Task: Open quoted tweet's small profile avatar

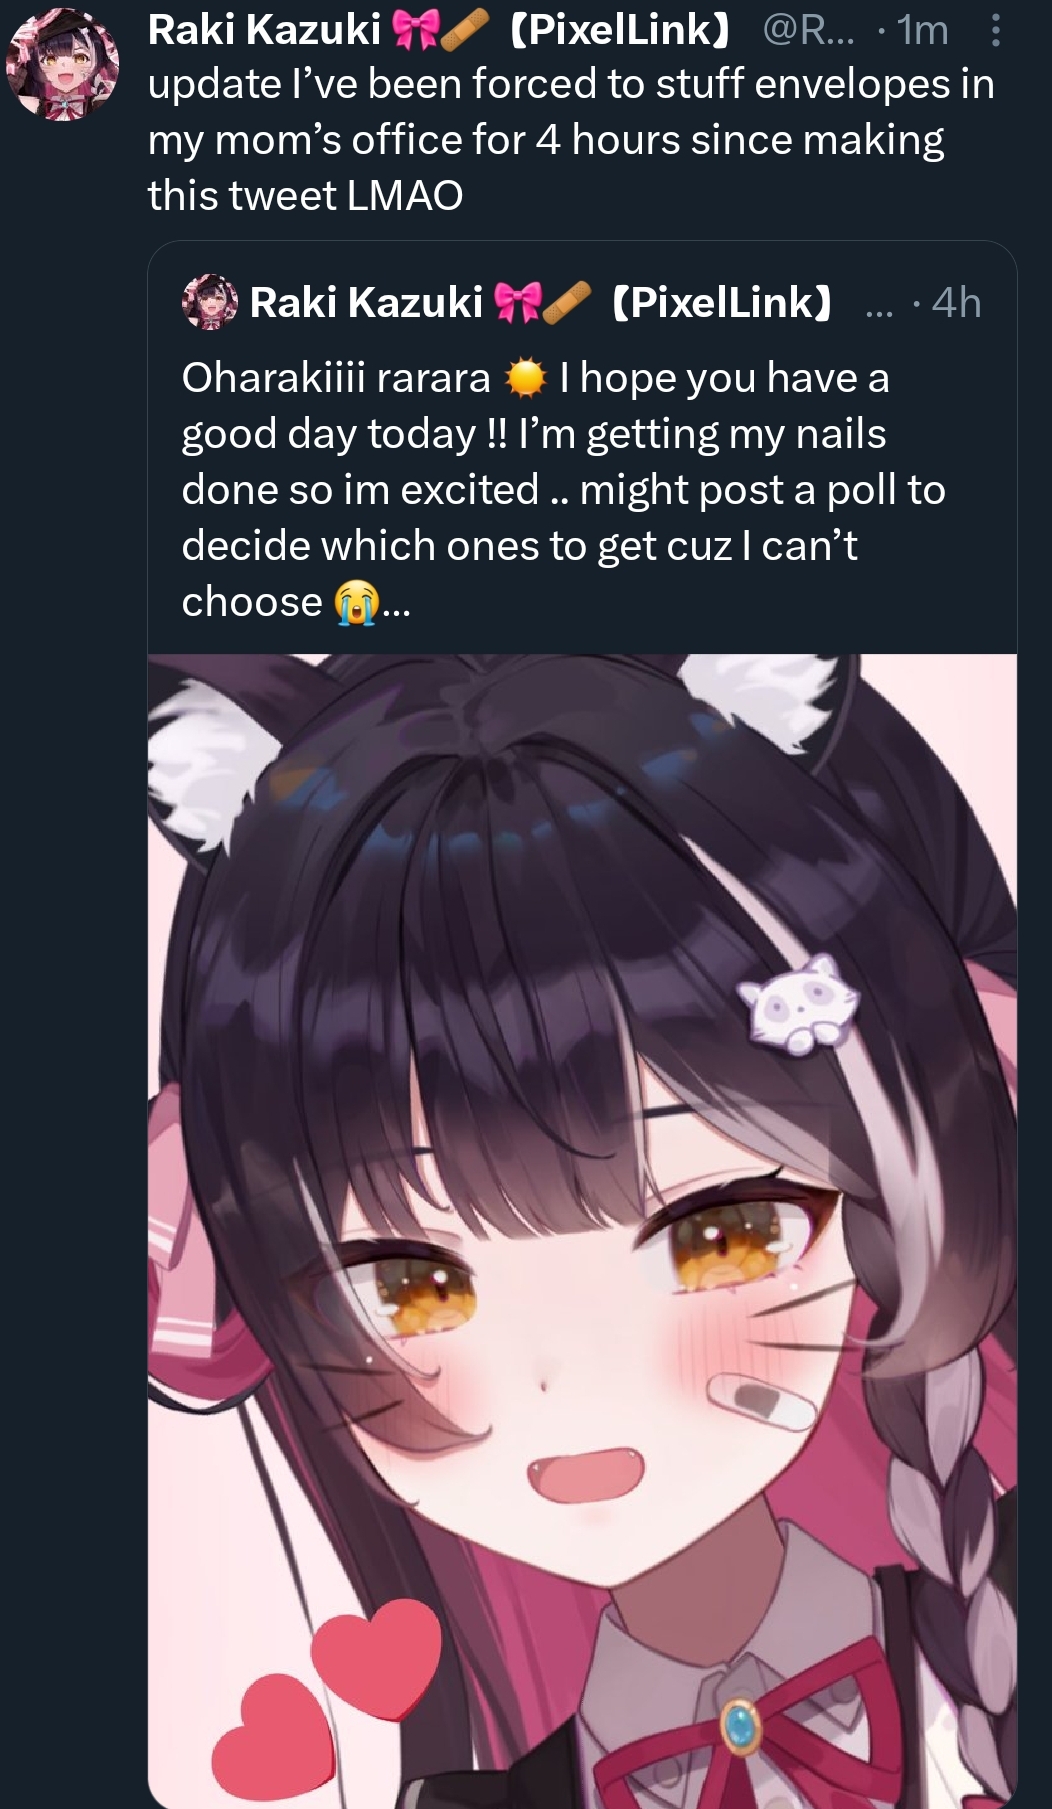Action: (x=210, y=302)
